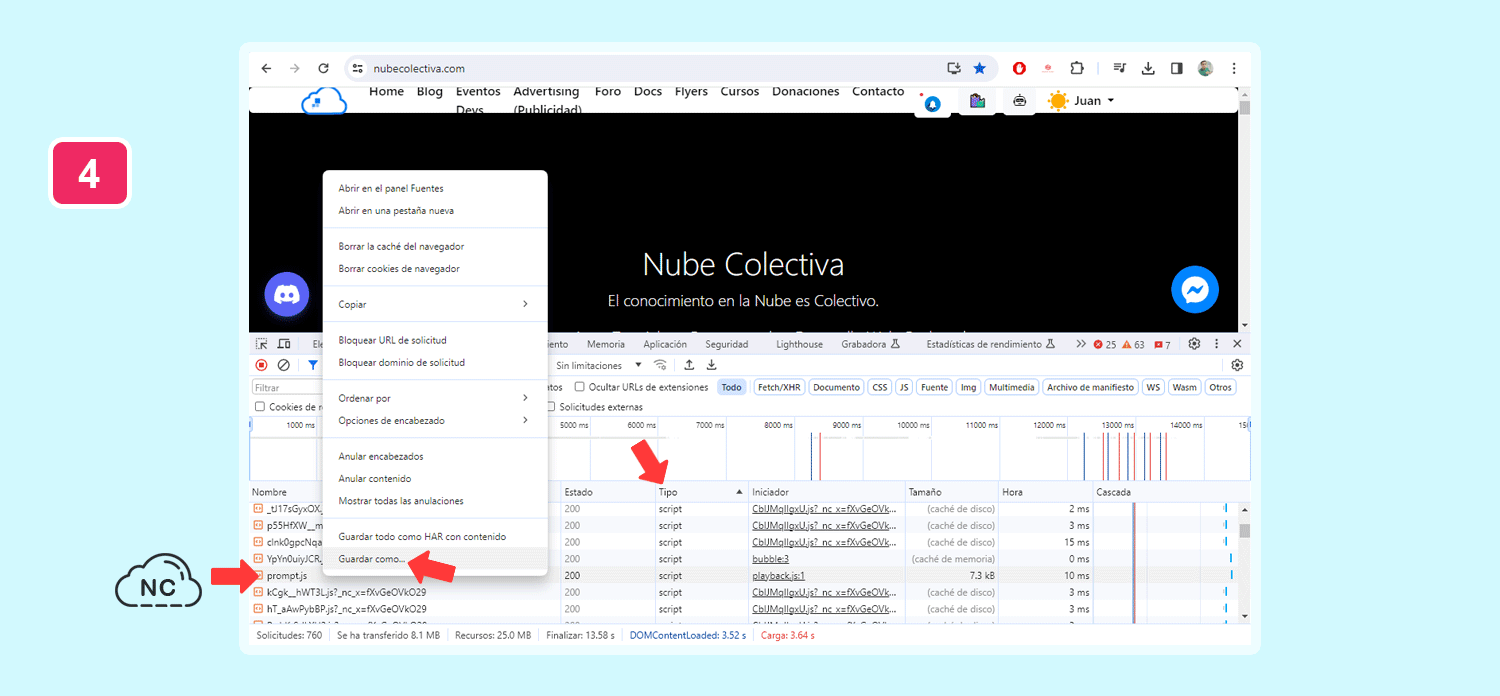The width and height of the screenshot is (1500, 696).
Task: Open the Messenger chat bubble icon
Action: click(1195, 290)
